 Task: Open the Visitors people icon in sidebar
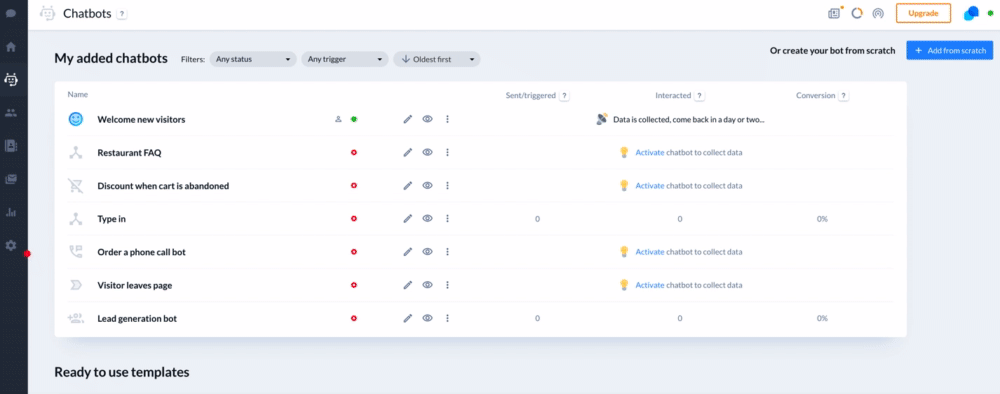(x=11, y=113)
